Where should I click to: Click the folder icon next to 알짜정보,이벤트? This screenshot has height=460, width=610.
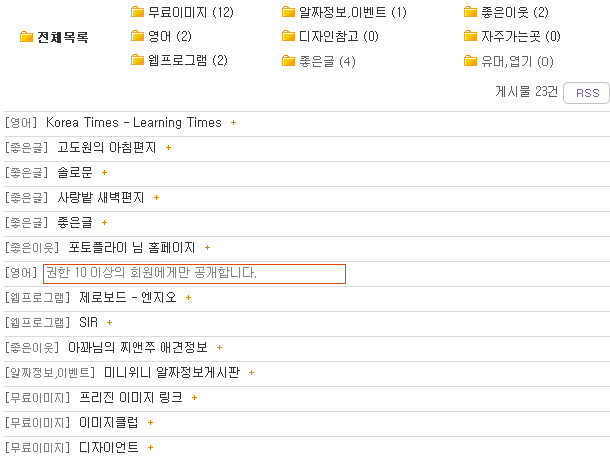point(289,12)
